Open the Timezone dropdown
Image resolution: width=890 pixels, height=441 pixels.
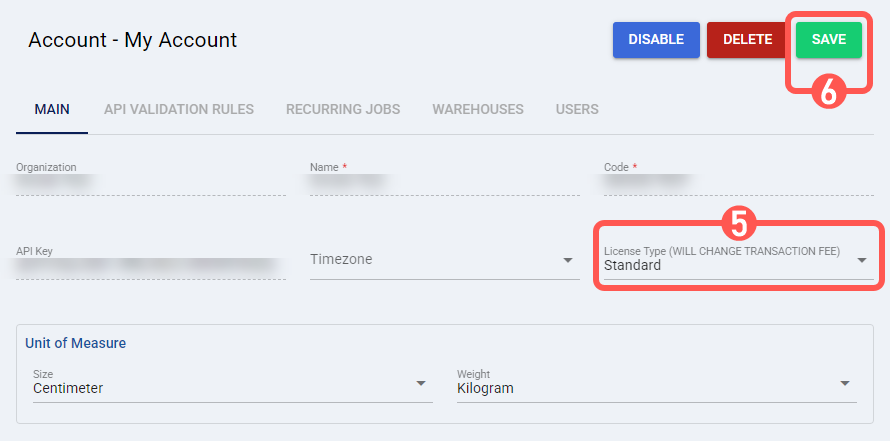click(444, 260)
